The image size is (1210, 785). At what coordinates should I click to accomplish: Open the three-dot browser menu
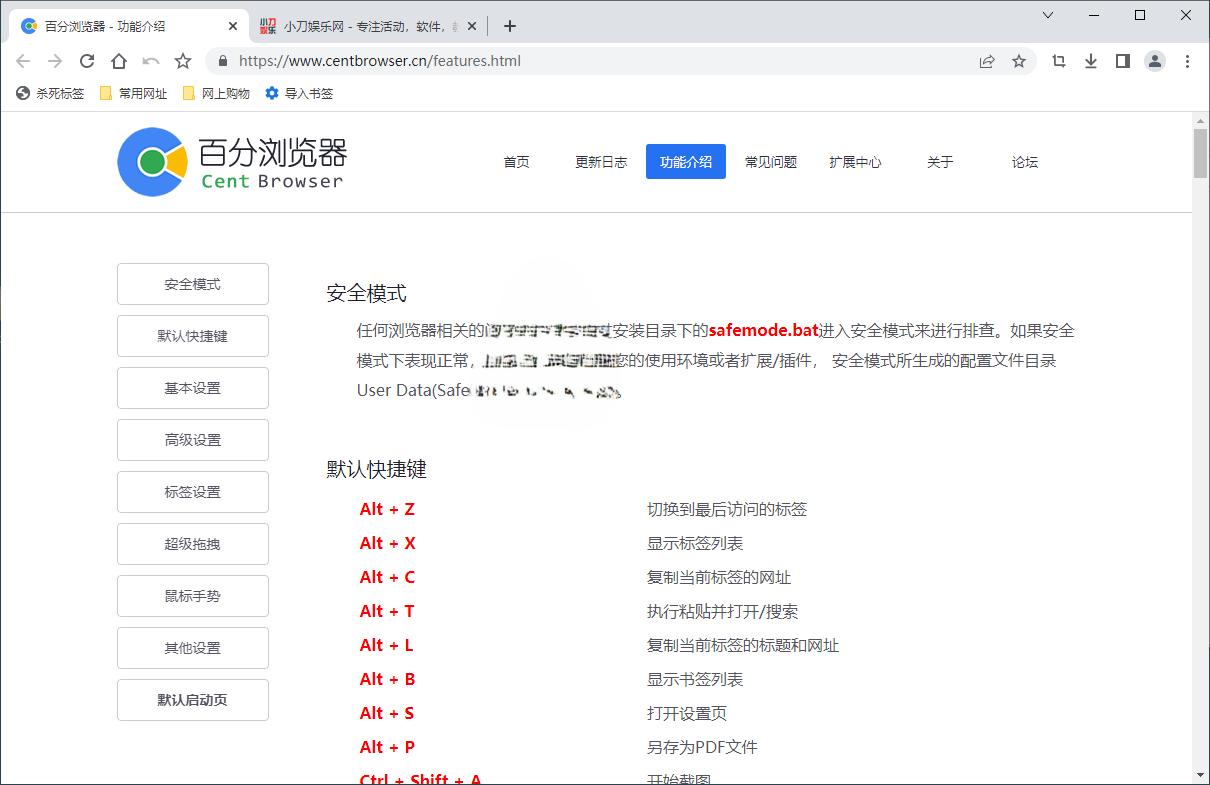1187,61
